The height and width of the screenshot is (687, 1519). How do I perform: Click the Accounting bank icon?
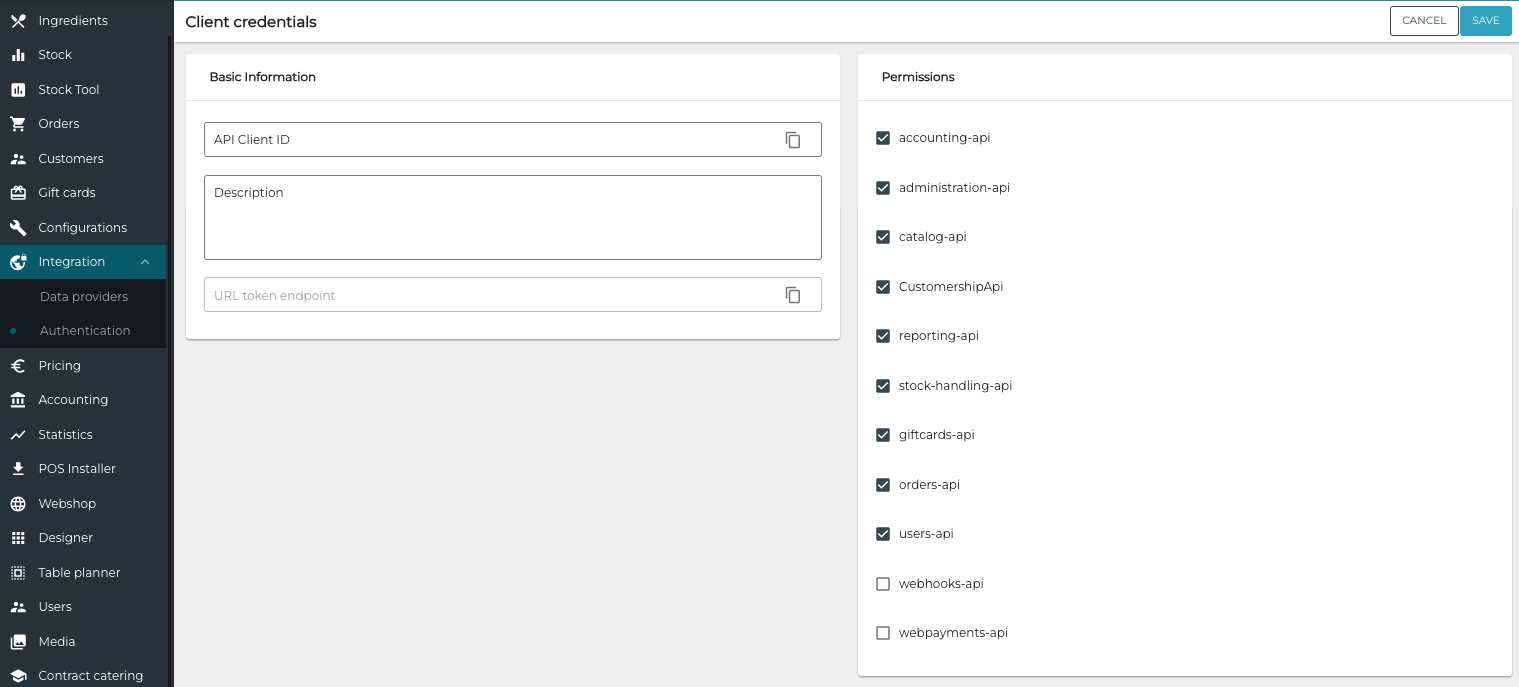[18, 400]
